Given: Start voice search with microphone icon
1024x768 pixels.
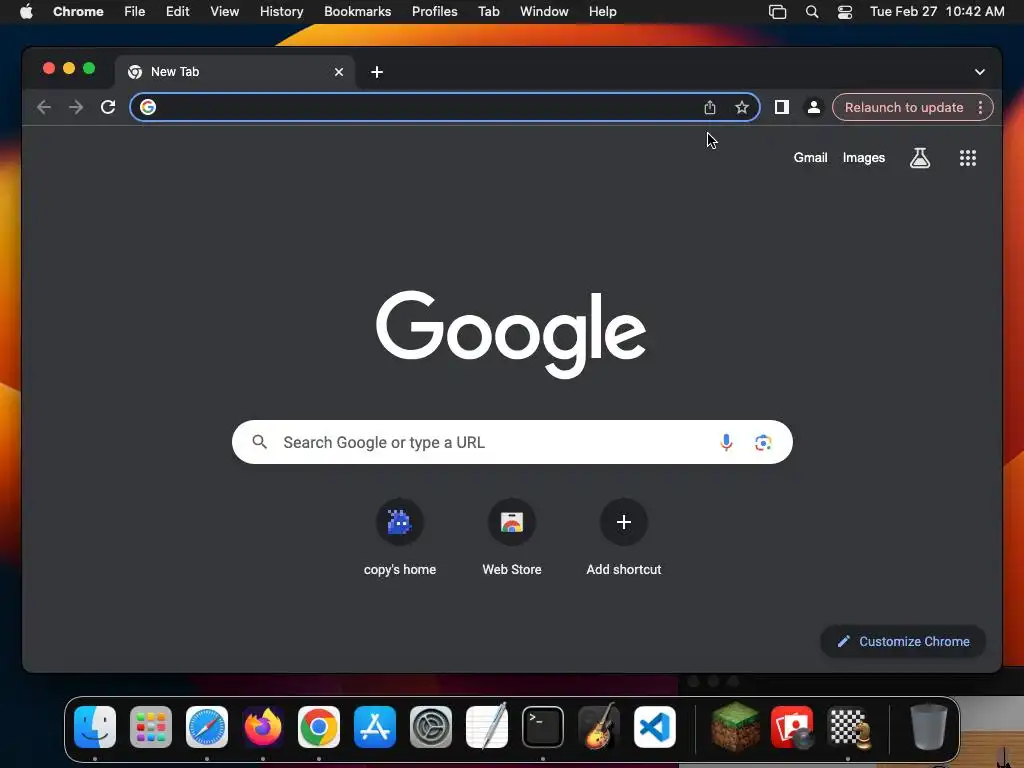Looking at the screenshot, I should click(x=726, y=442).
